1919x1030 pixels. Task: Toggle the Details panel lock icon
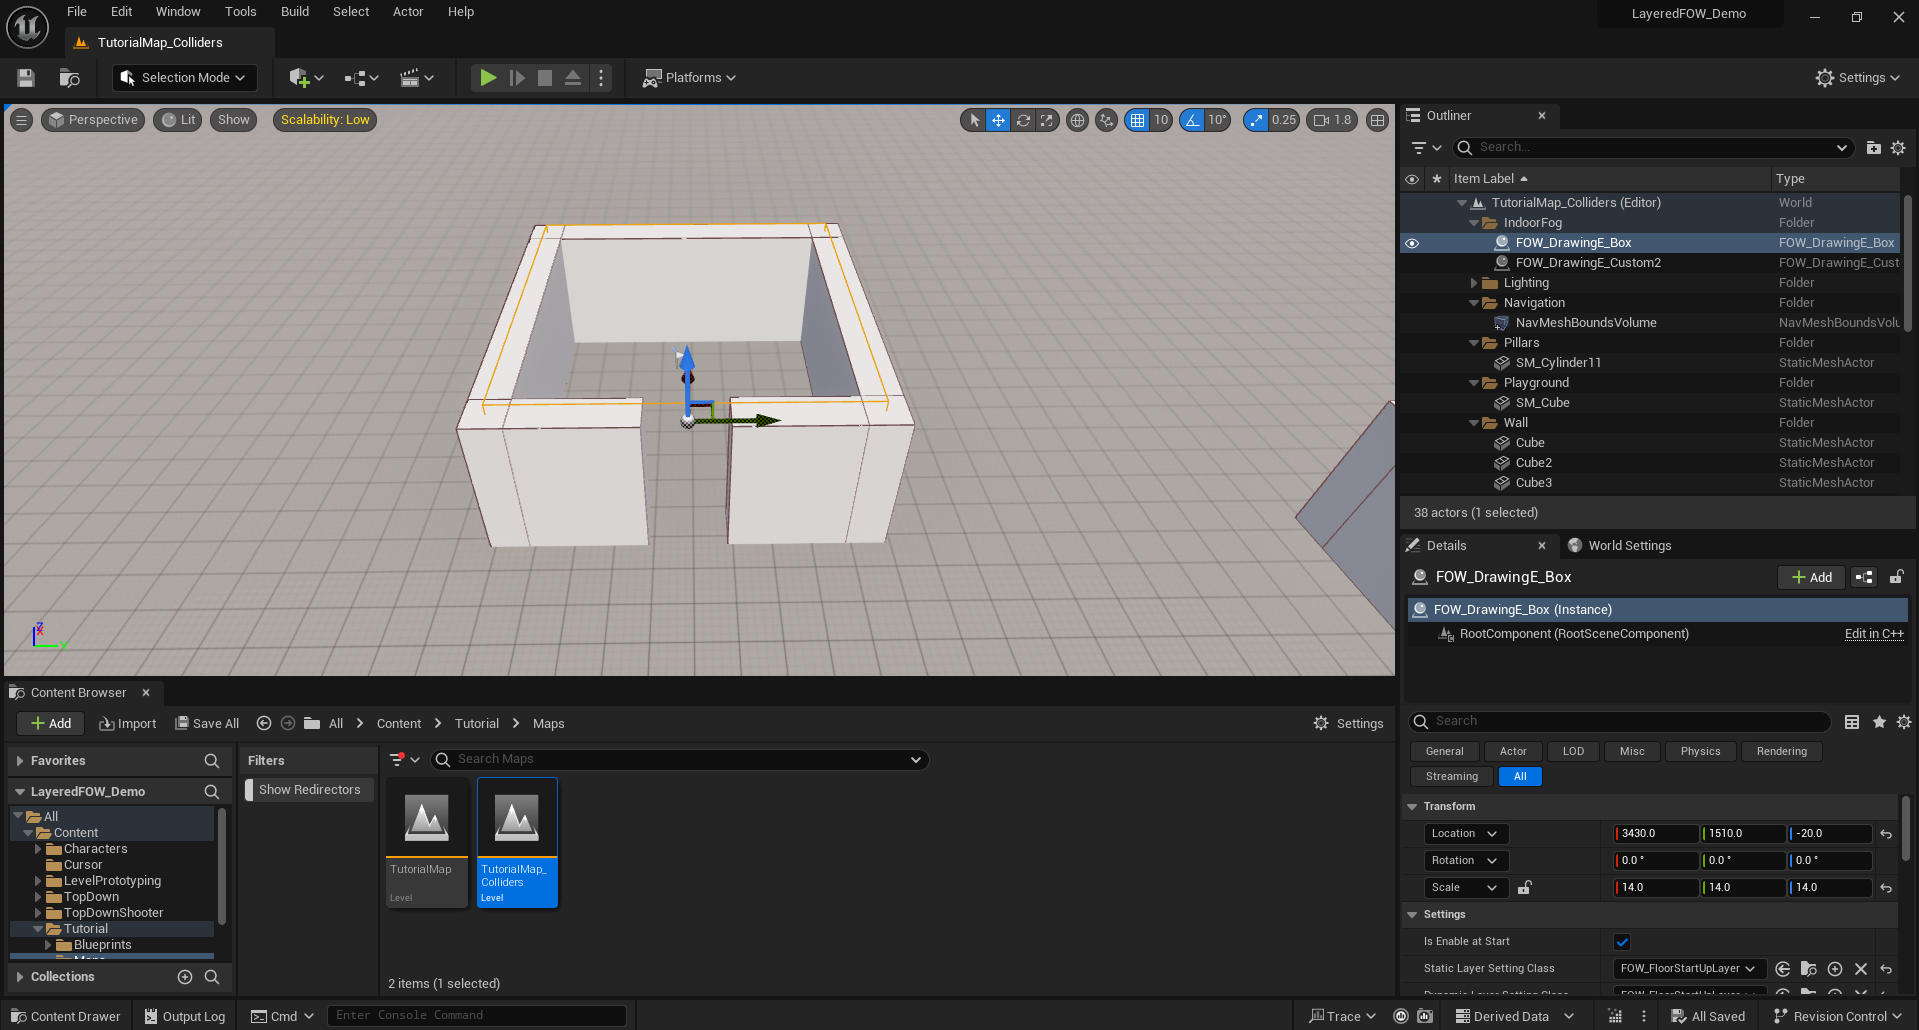[x=1896, y=577]
